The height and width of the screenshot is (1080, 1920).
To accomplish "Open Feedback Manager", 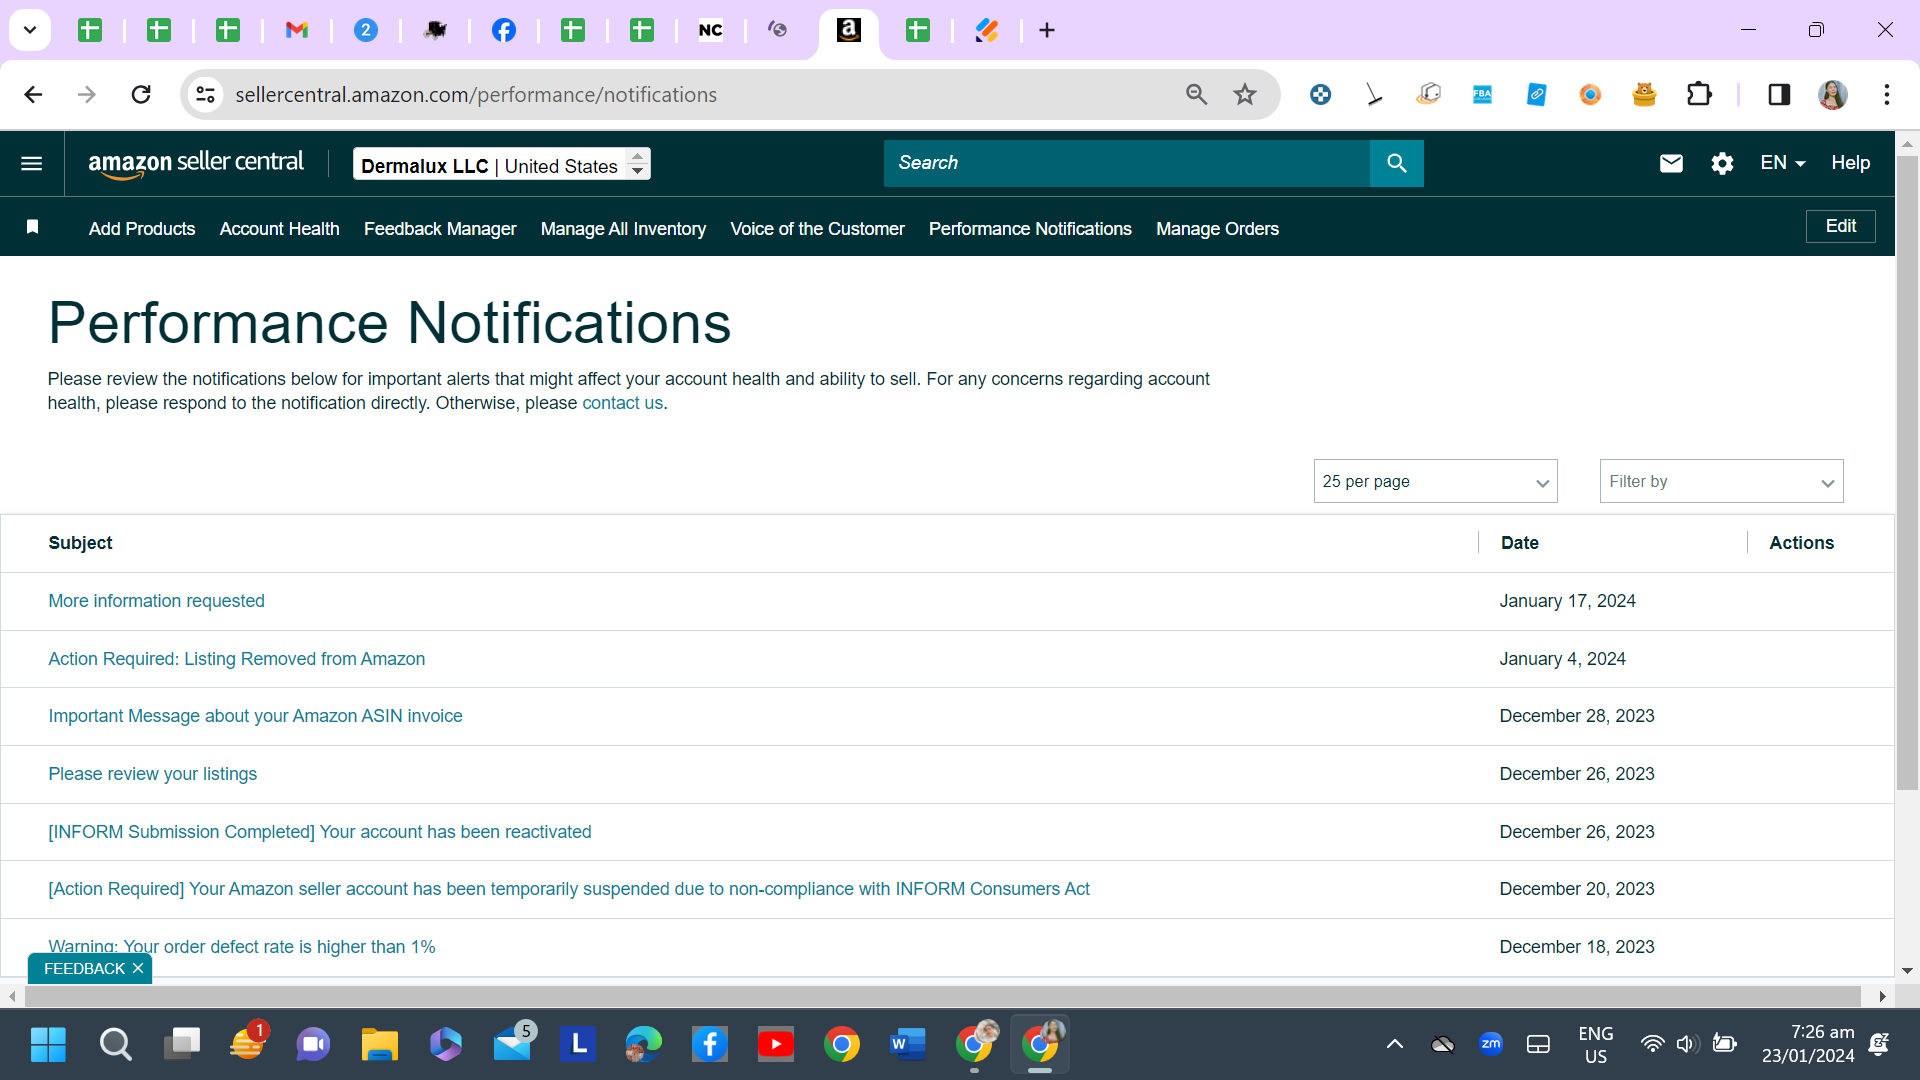I will click(x=440, y=229).
